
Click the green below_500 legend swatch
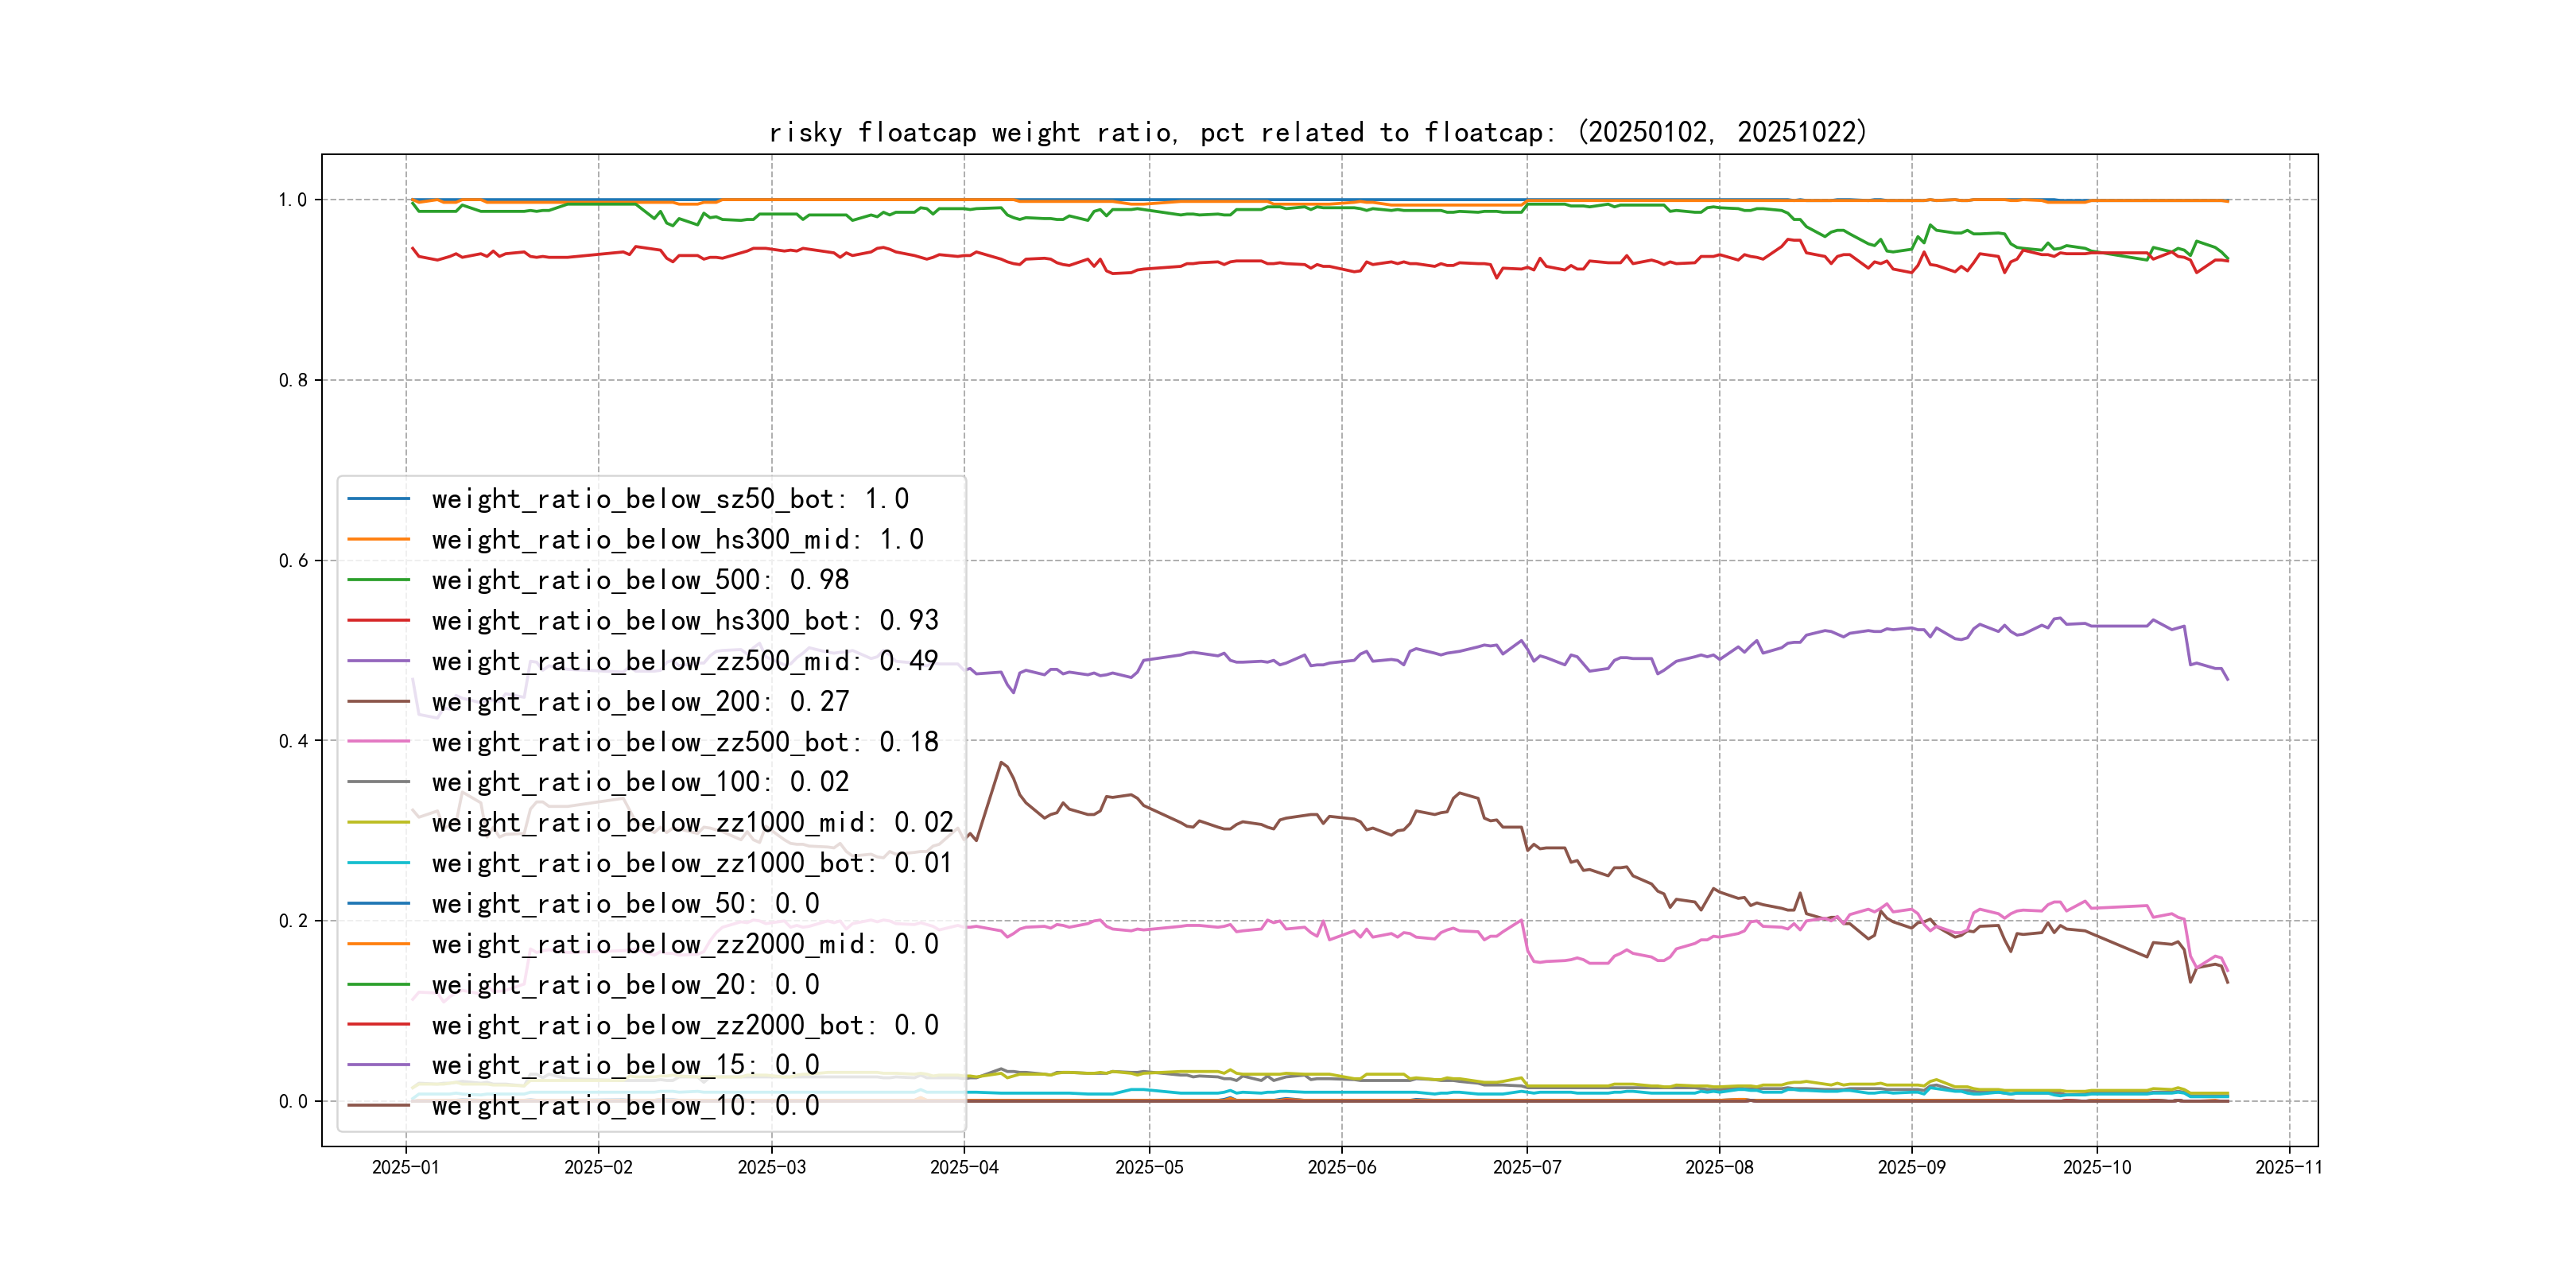click(378, 579)
